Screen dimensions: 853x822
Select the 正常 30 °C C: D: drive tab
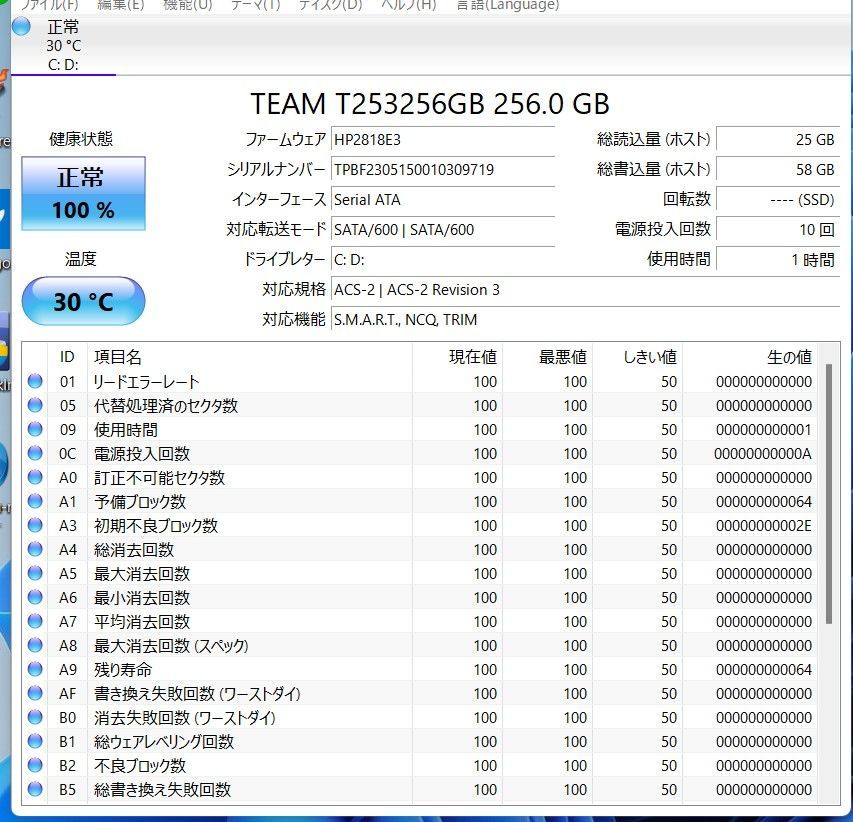(x=63, y=46)
